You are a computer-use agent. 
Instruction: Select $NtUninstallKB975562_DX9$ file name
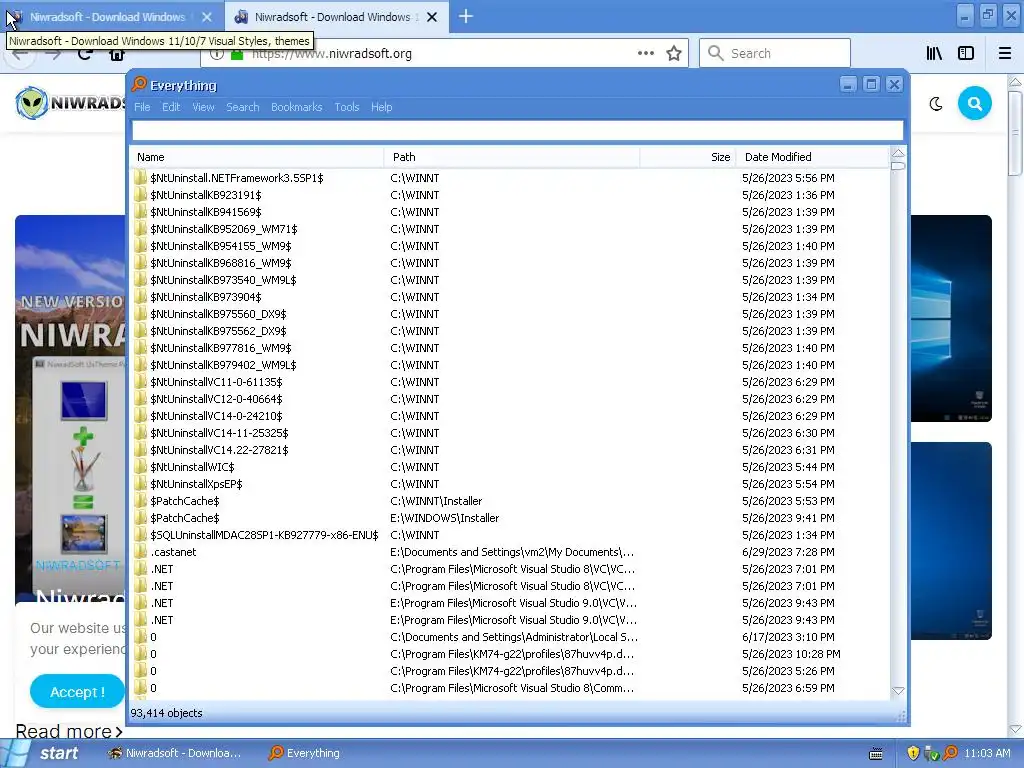[218, 330]
